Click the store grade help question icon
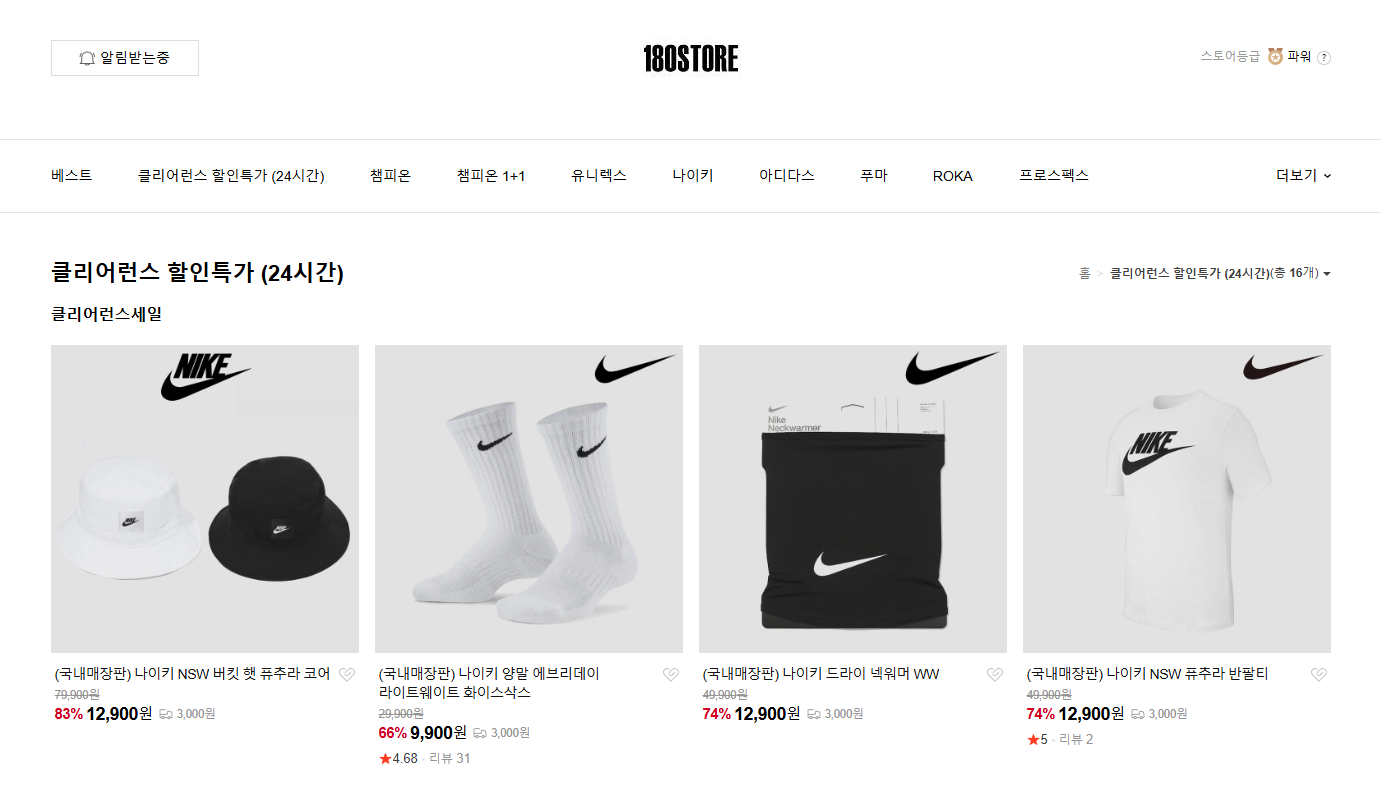1381x806 pixels. coord(1324,57)
